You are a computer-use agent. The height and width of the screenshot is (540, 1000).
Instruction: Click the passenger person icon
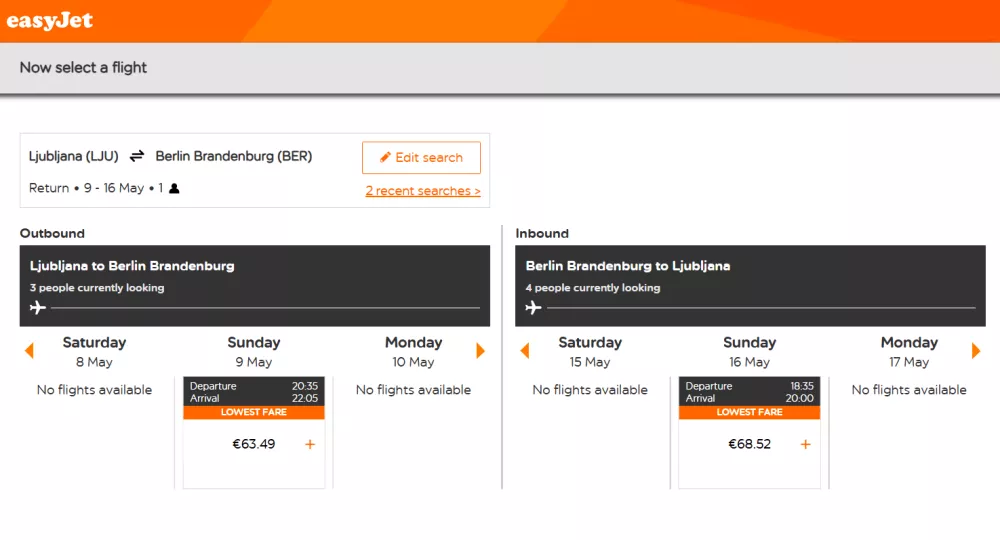tap(174, 188)
